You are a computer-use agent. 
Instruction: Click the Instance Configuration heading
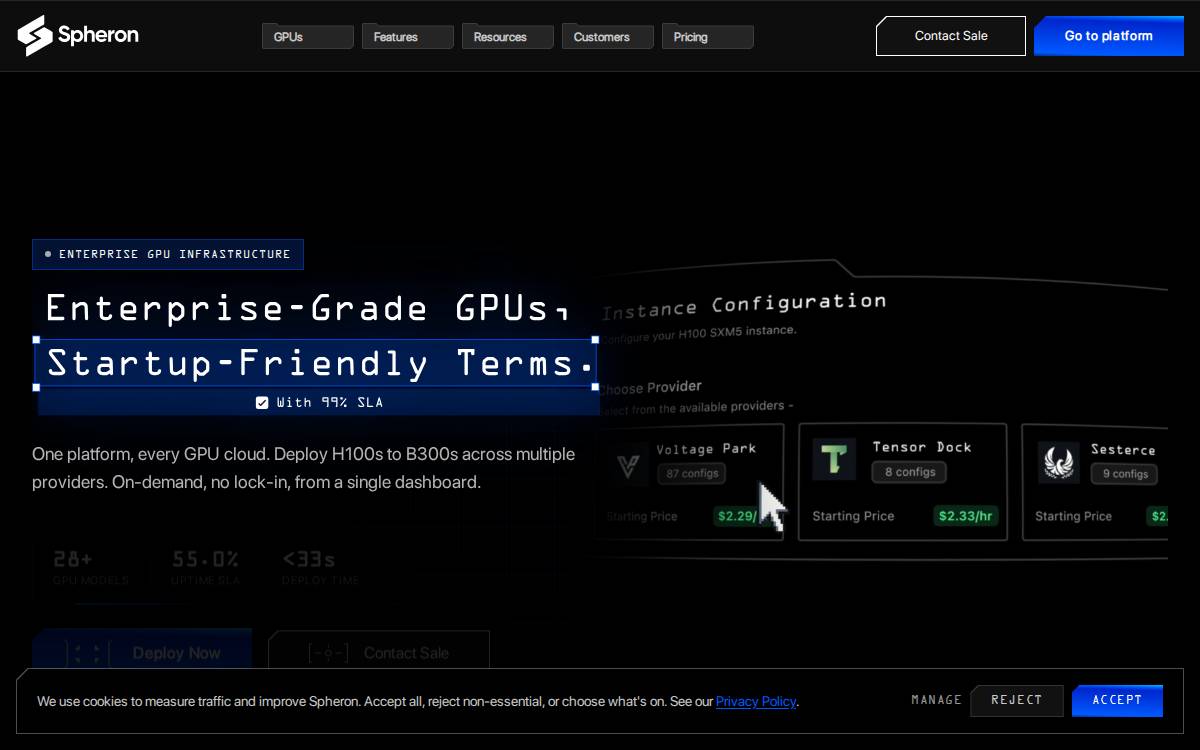pos(743,305)
